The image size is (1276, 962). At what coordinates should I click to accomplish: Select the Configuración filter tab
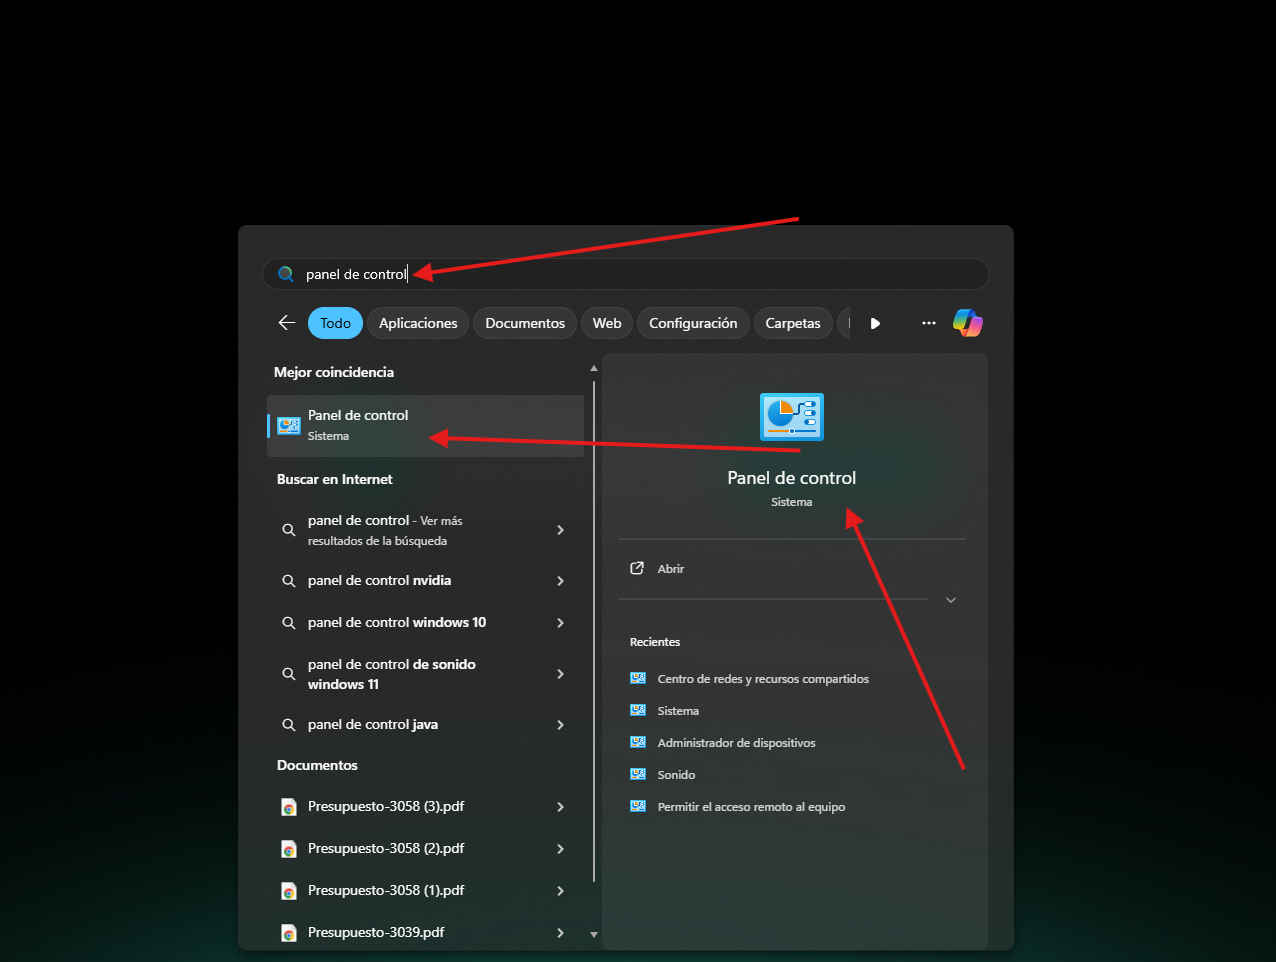pyautogui.click(x=693, y=323)
